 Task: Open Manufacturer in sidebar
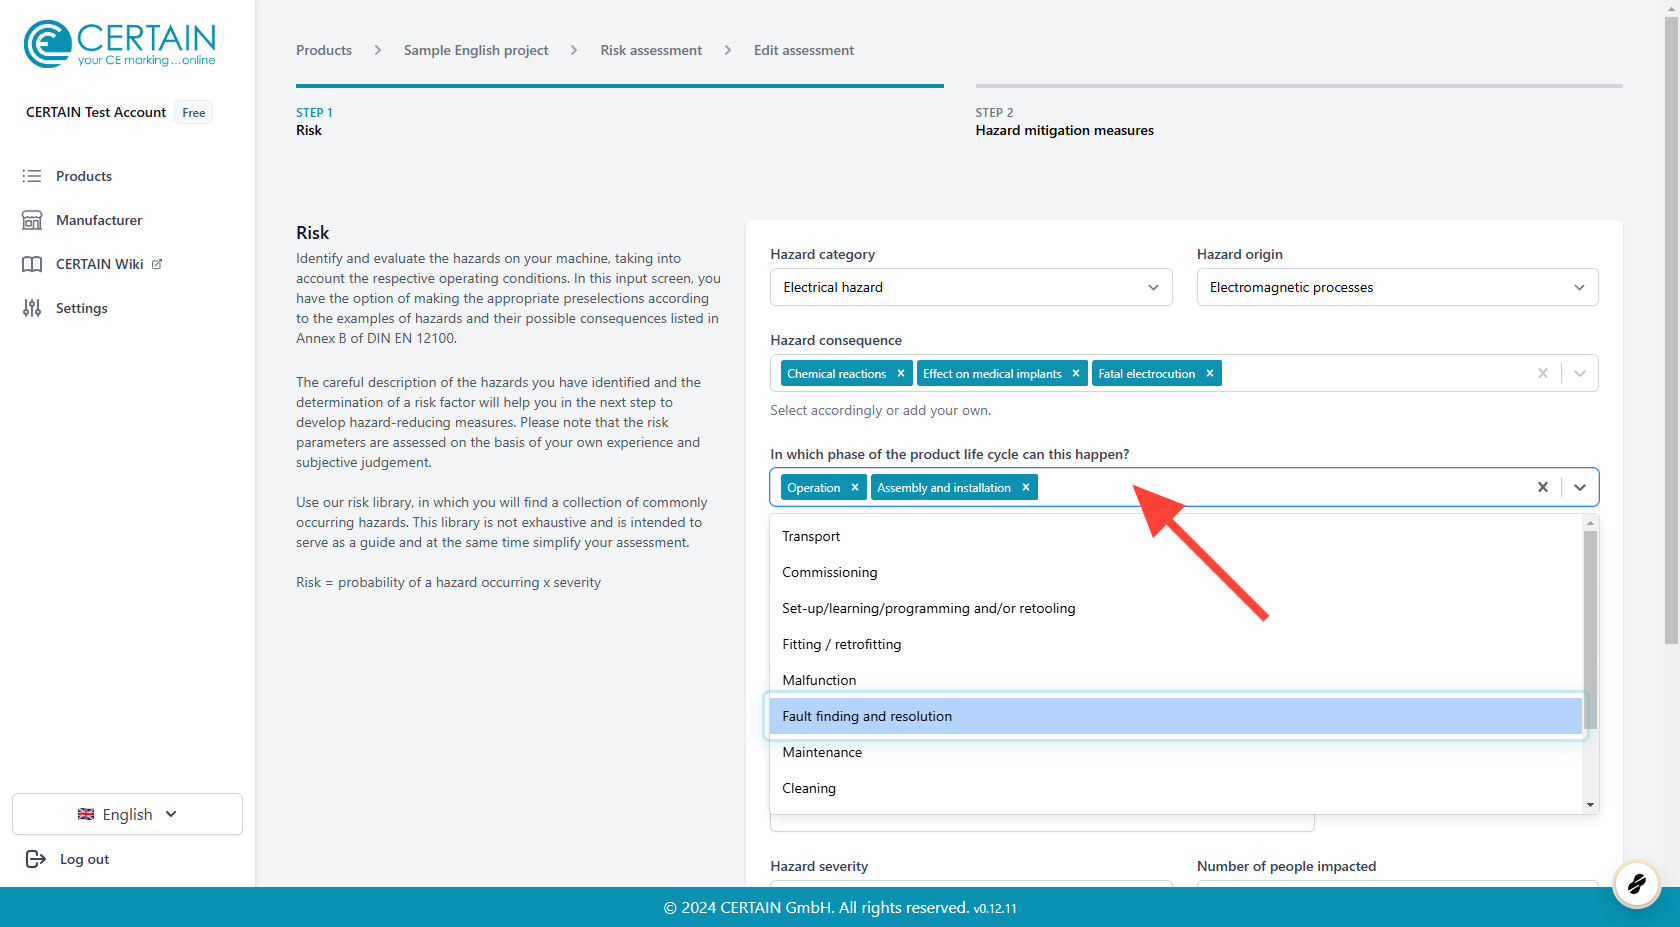pos(99,220)
